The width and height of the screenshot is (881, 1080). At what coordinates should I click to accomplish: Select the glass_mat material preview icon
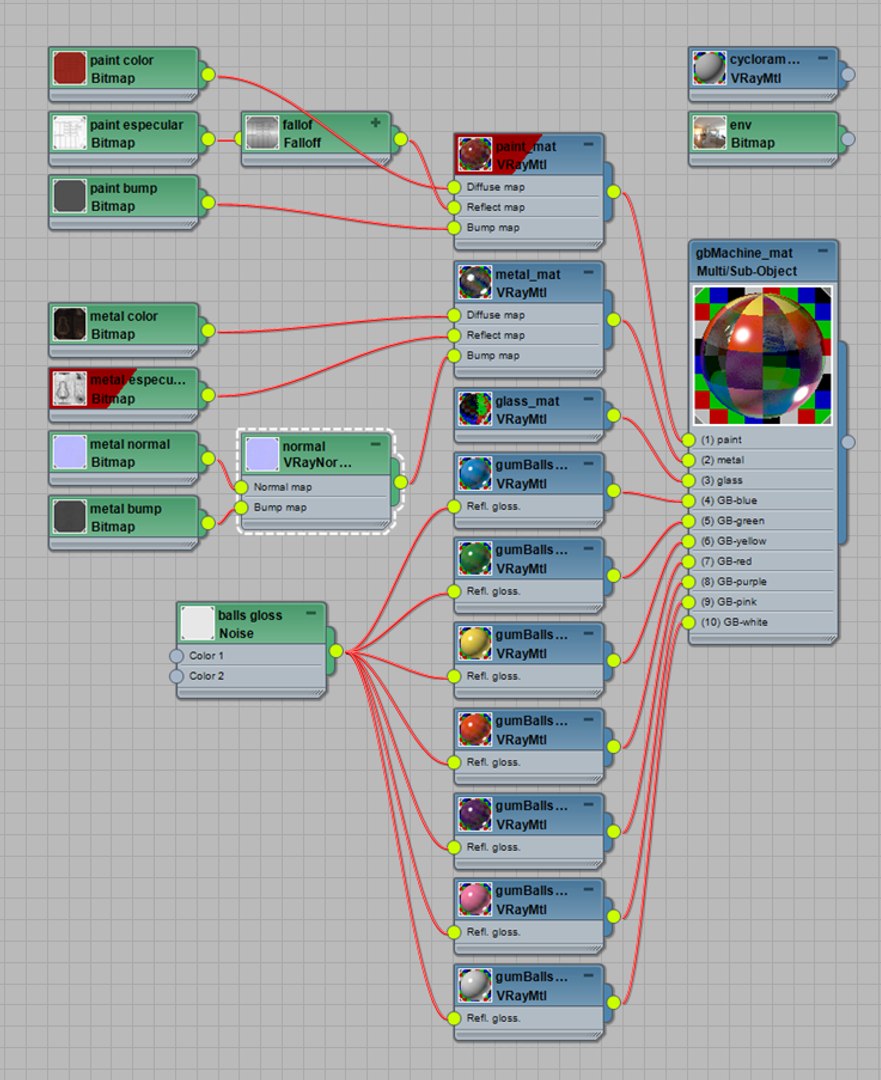coord(475,410)
